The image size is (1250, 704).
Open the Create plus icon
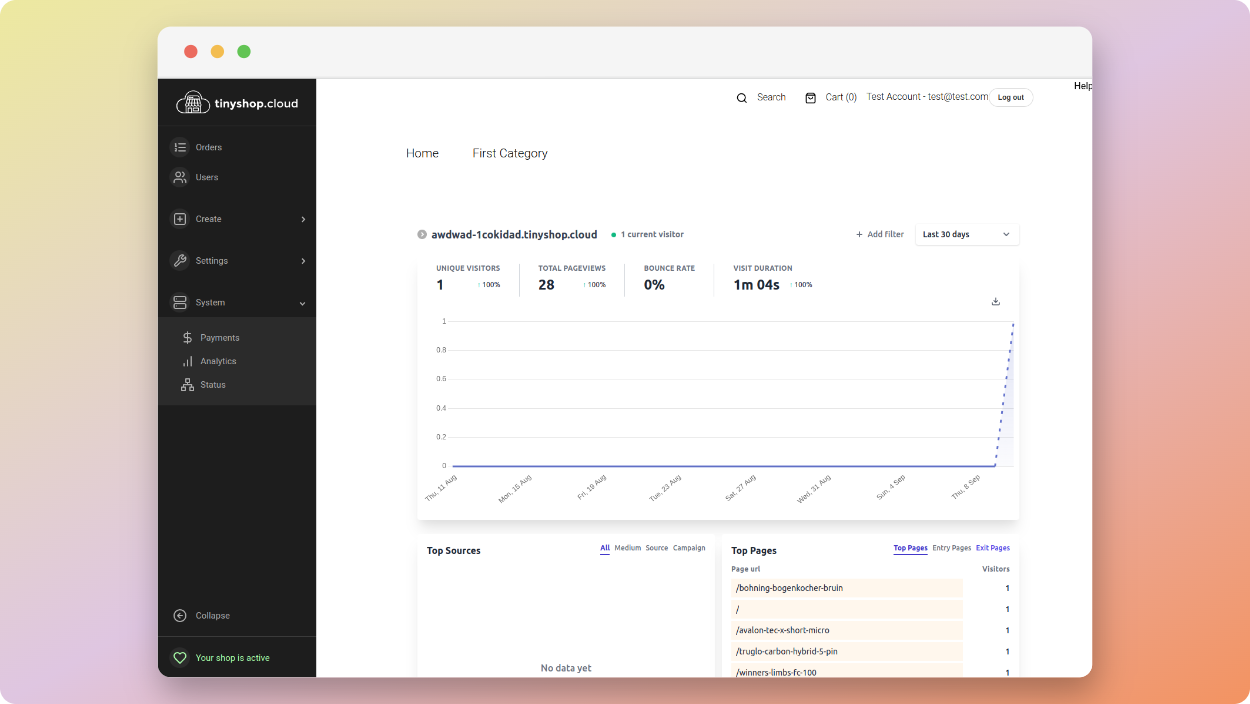pos(181,219)
